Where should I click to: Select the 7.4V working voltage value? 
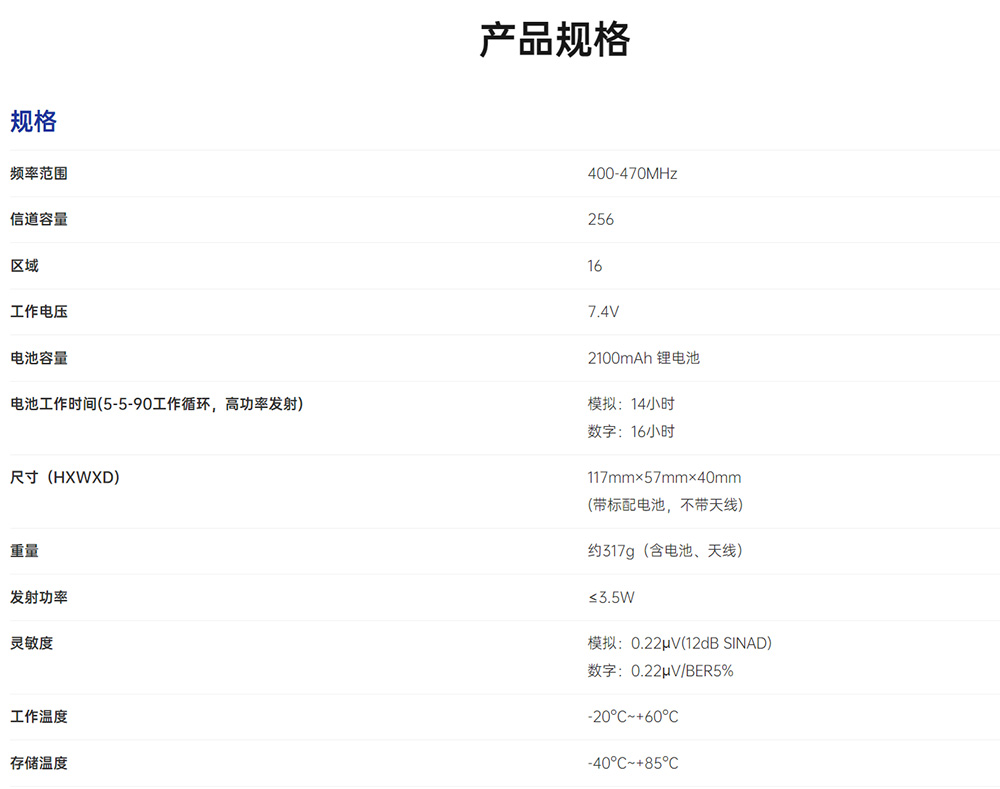603,312
